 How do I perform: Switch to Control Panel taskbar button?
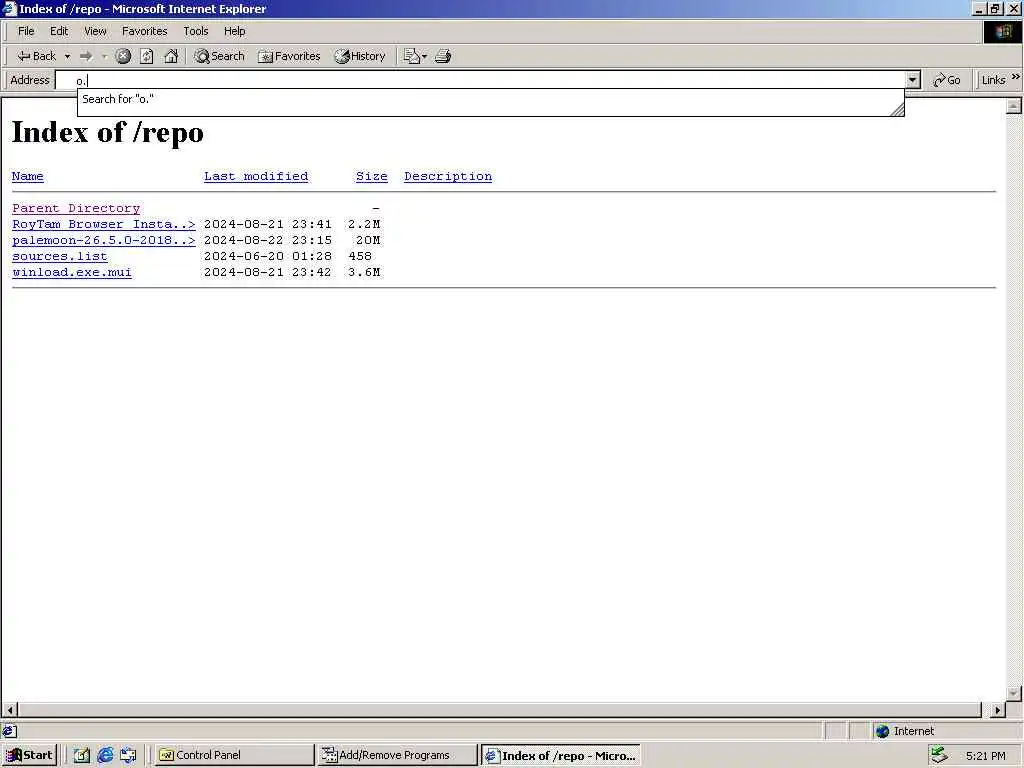tap(234, 755)
